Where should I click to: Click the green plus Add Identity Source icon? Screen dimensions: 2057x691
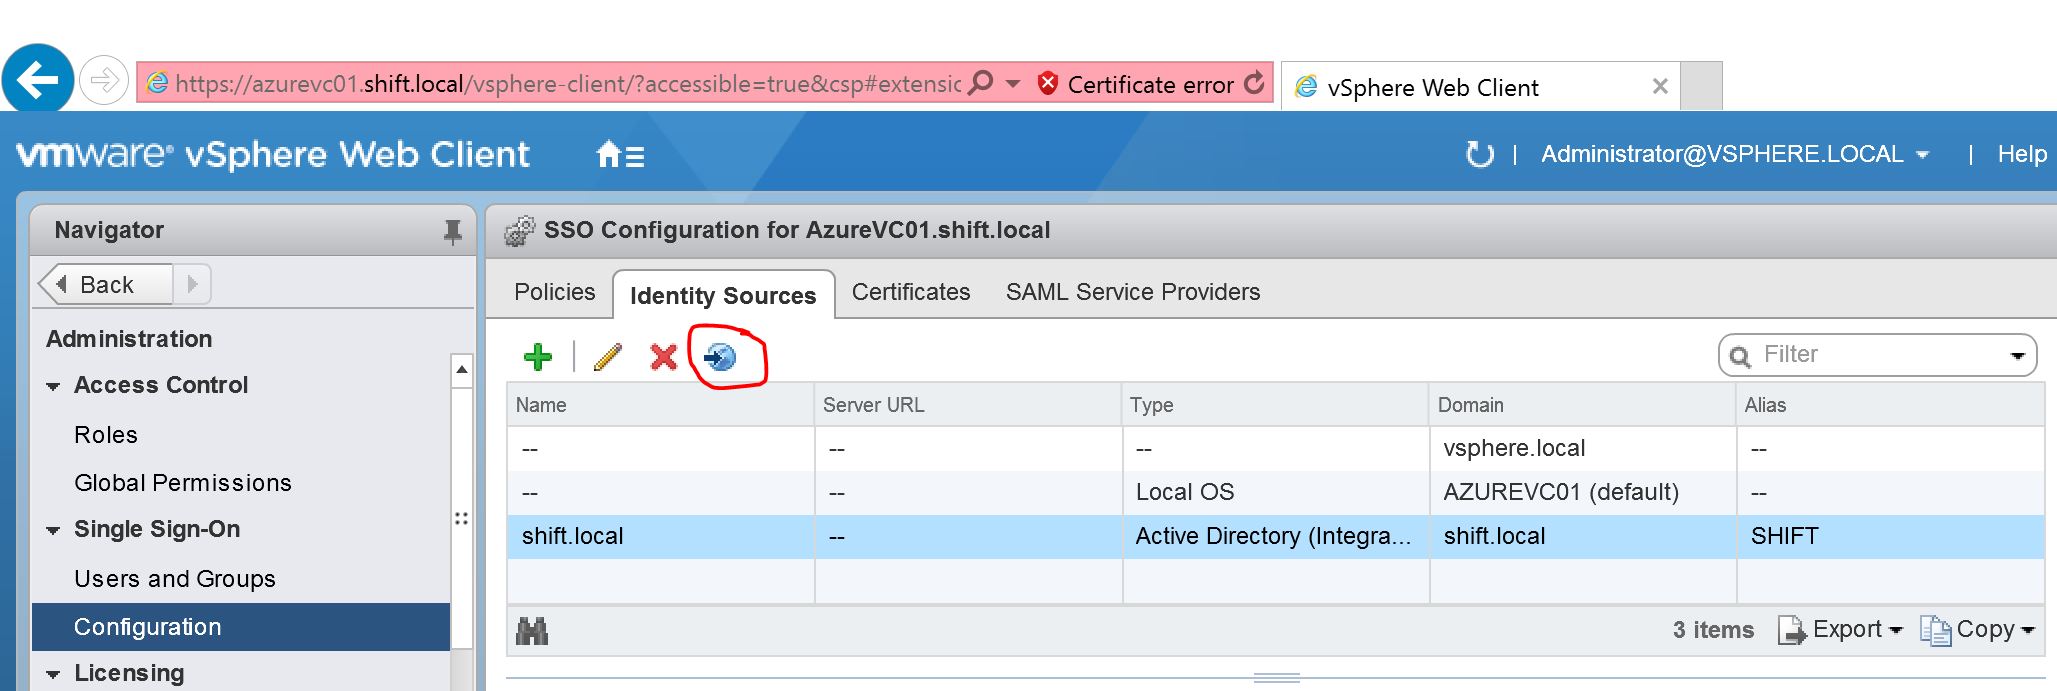(x=538, y=357)
